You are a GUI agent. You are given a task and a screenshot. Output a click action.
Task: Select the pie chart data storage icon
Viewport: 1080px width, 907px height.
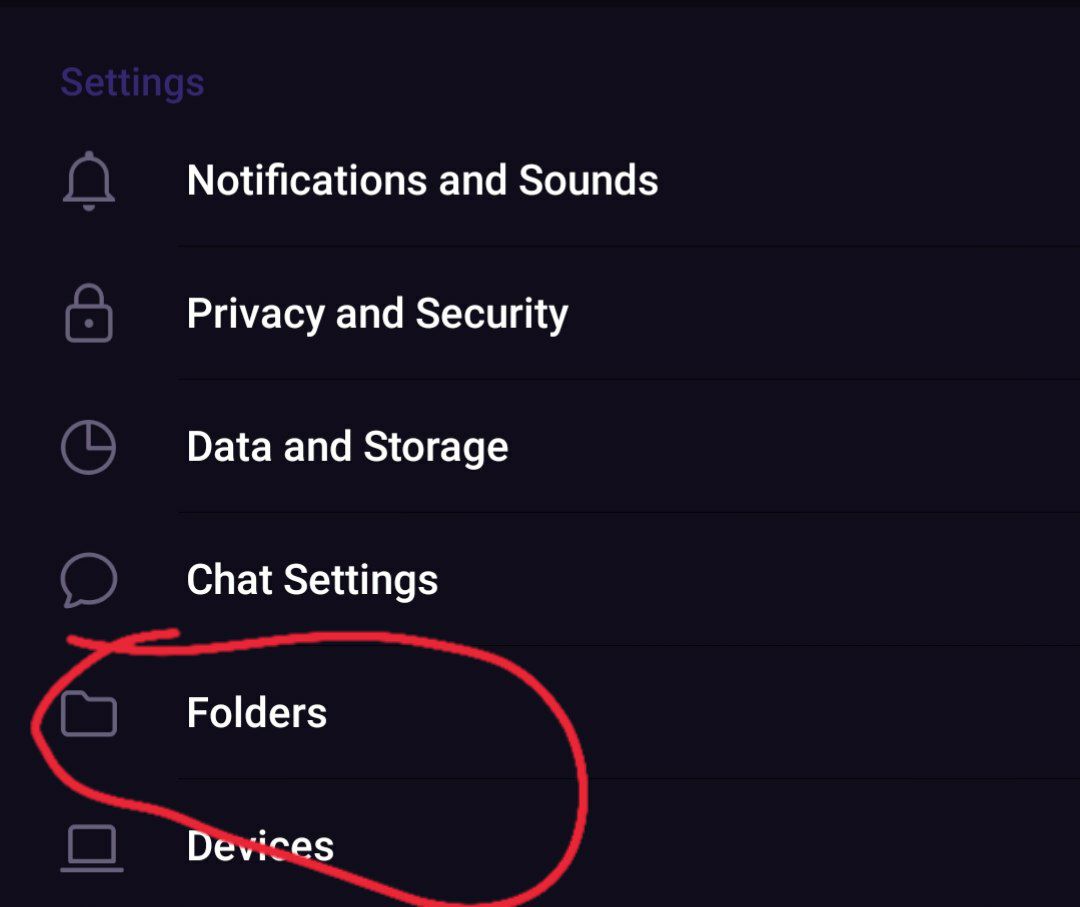tap(89, 447)
